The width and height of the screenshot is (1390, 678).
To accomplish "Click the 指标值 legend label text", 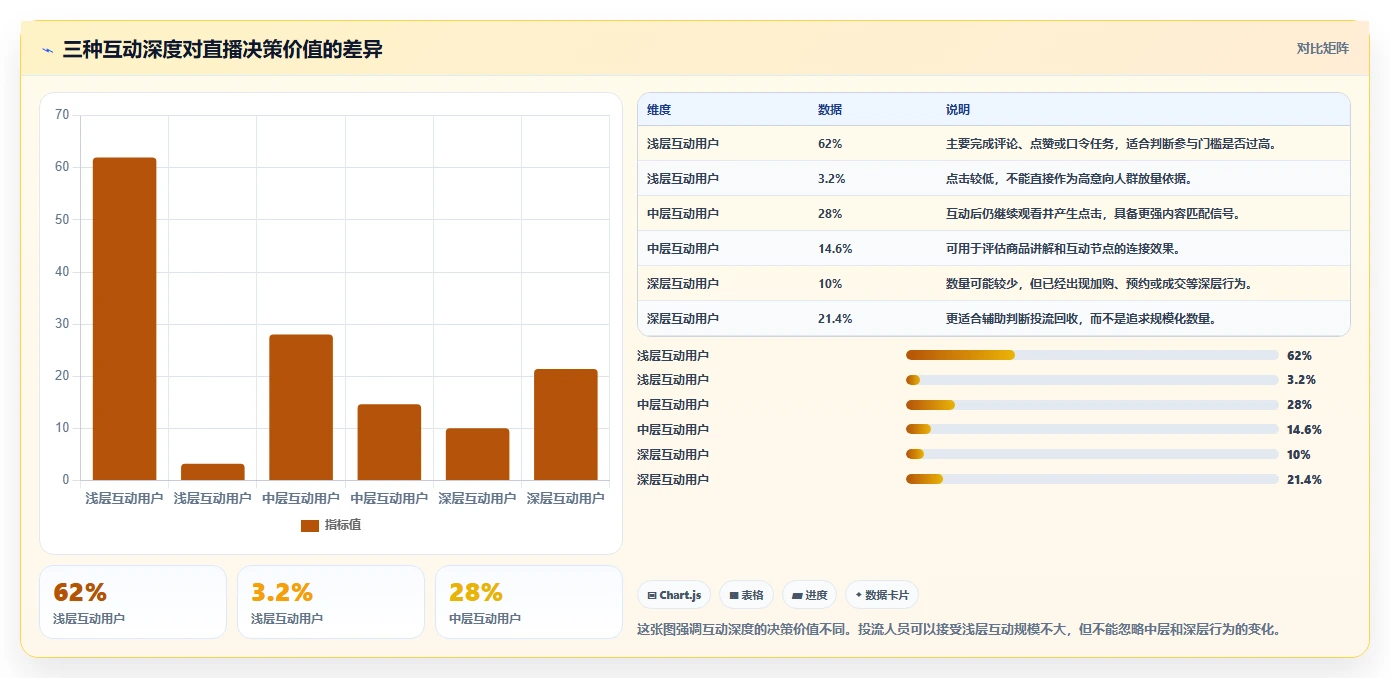I will (342, 525).
